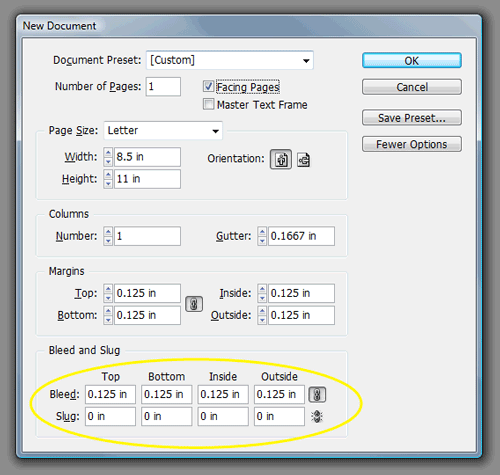Click the Cancel button
Screen dimensions: 500x475
tap(412, 87)
